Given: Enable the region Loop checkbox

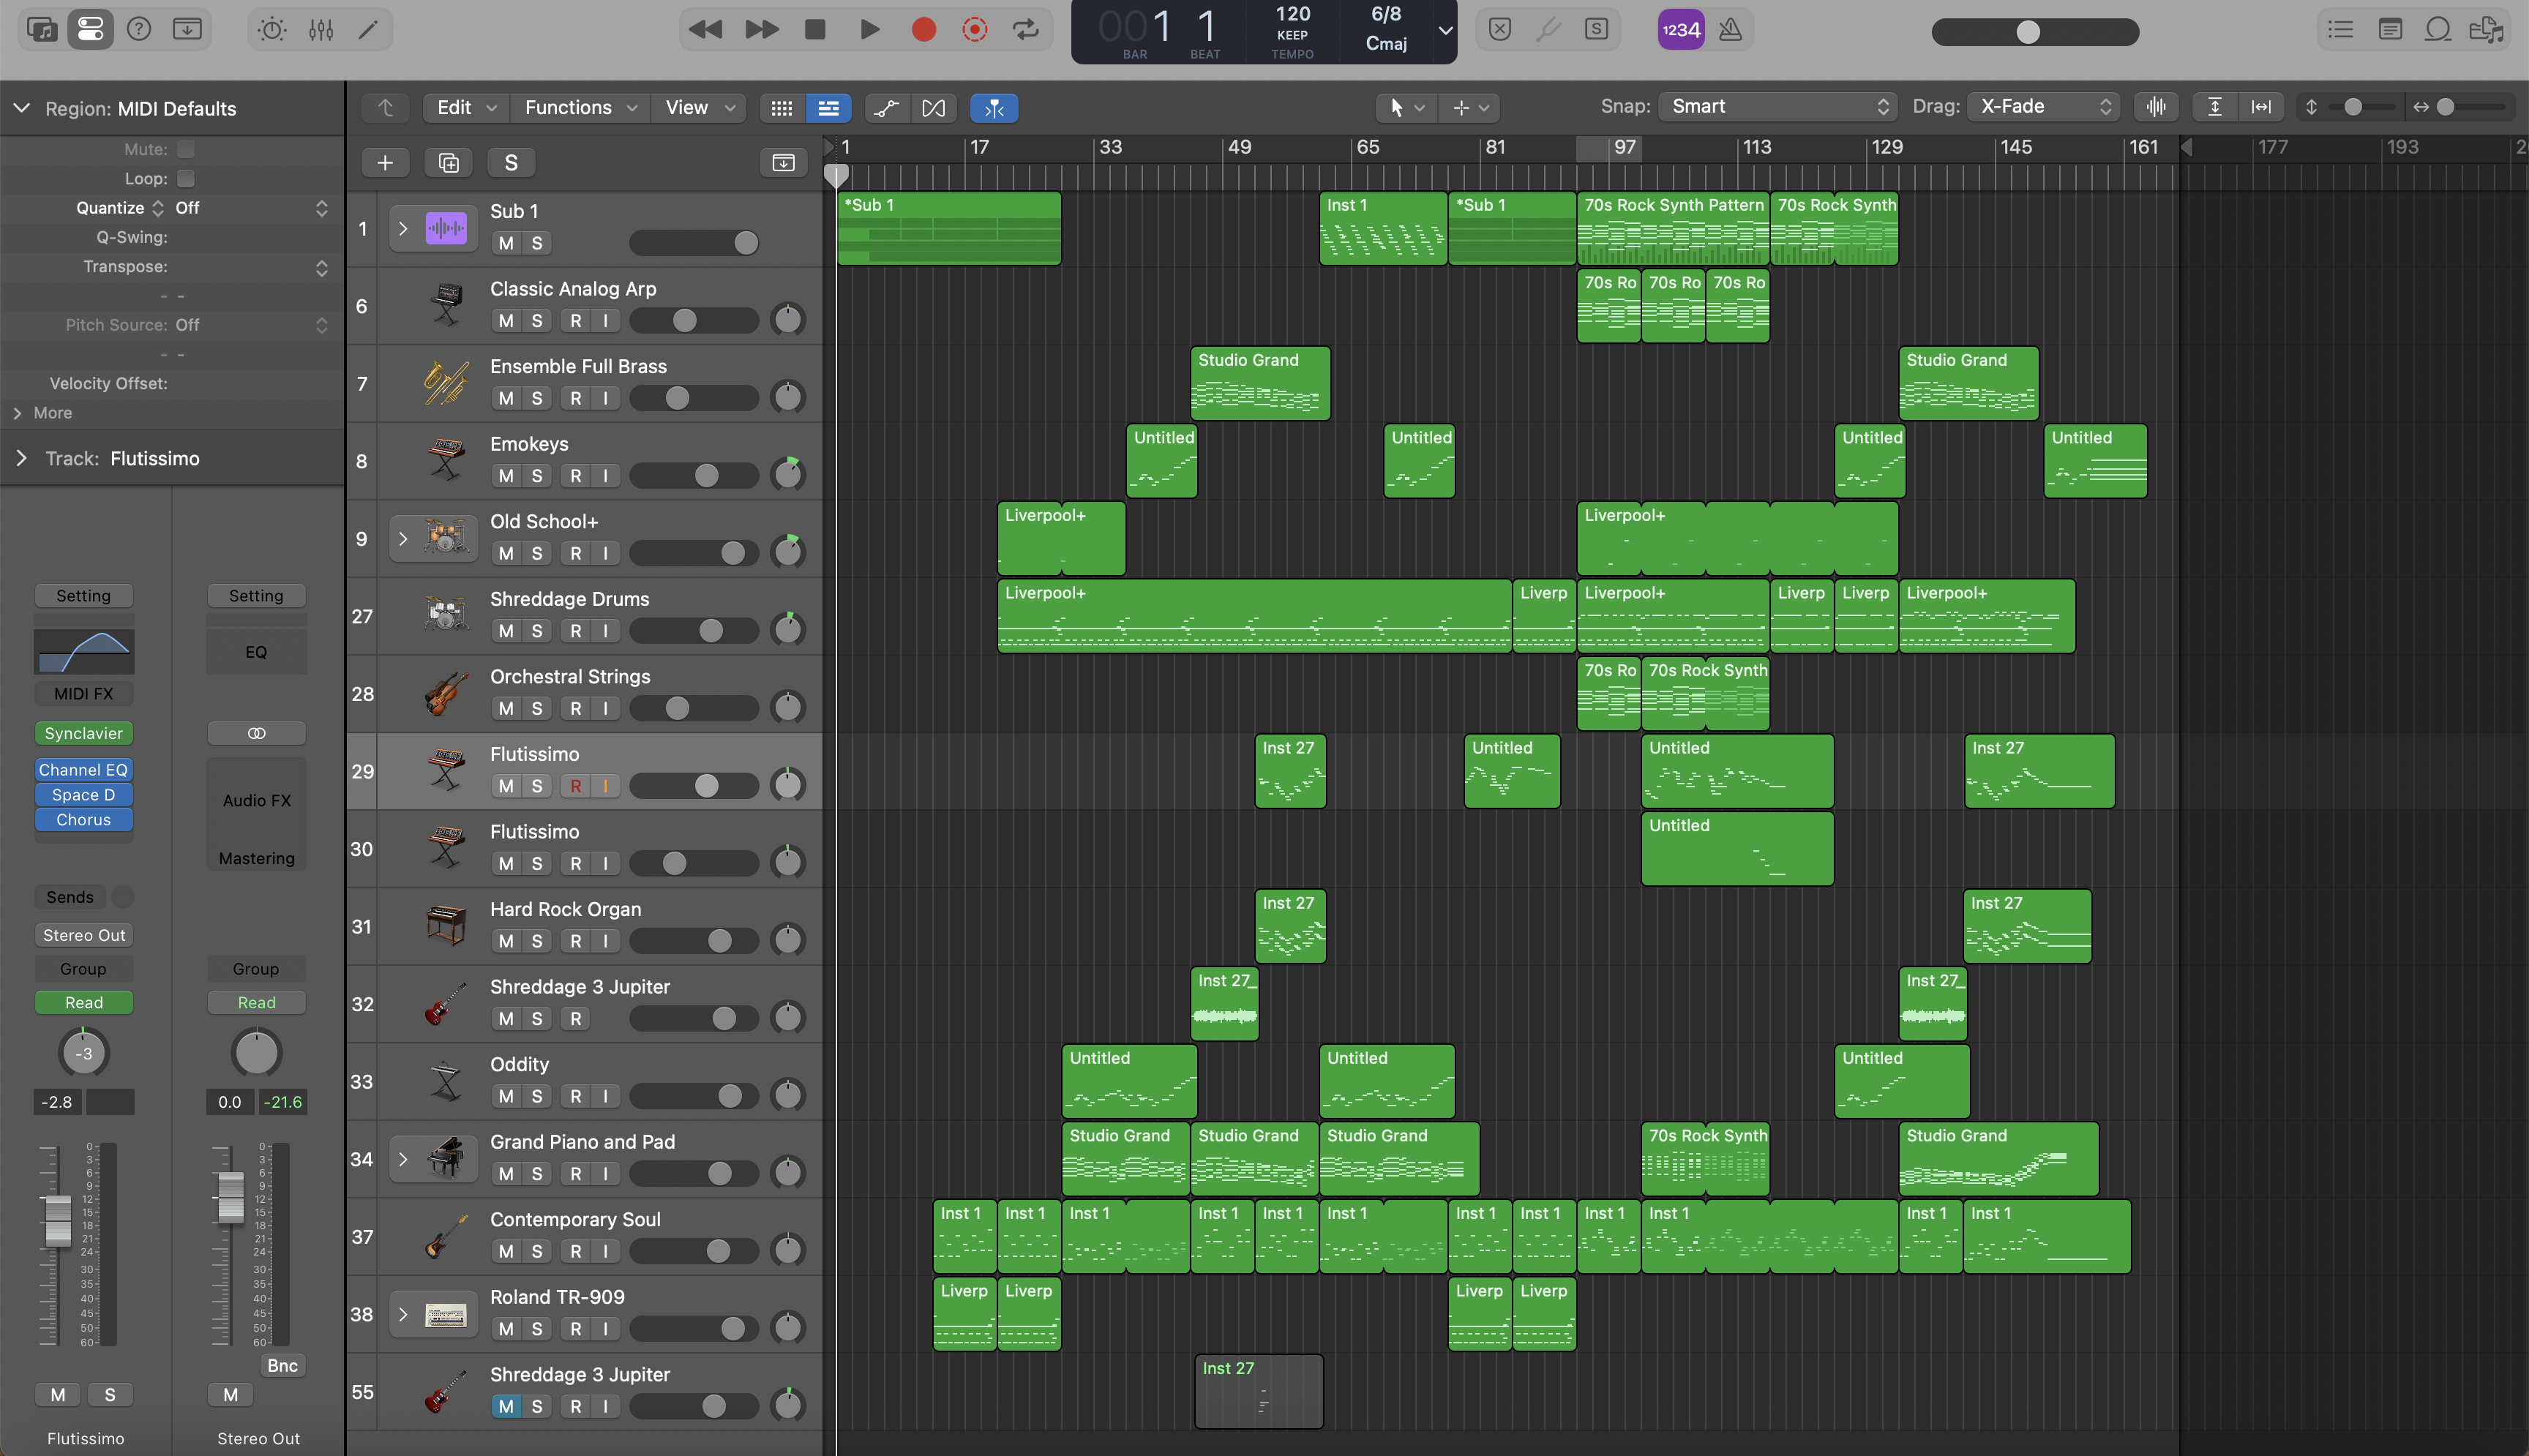Looking at the screenshot, I should tap(186, 179).
